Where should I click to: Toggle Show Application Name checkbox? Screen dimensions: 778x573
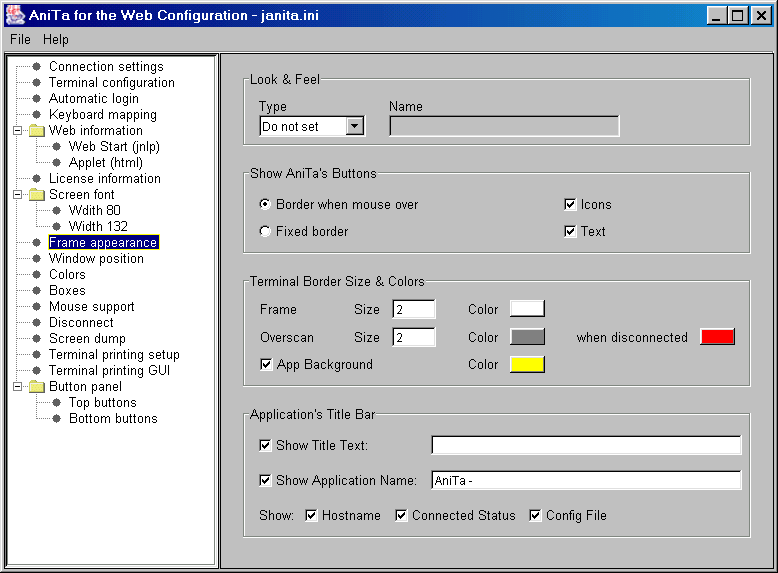click(265, 480)
